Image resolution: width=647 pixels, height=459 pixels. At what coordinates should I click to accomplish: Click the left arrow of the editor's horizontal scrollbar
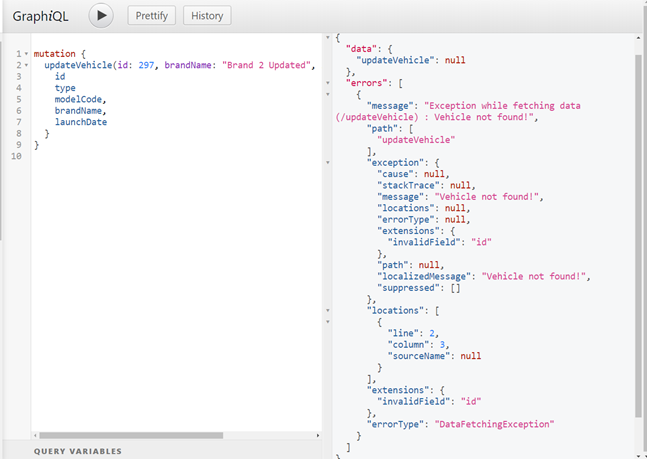(36, 436)
